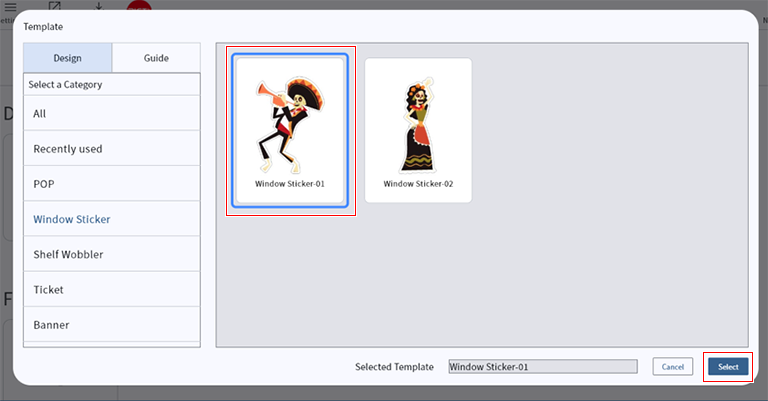The image size is (768, 401).
Task: Switch to the Guide tab
Action: tap(156, 58)
